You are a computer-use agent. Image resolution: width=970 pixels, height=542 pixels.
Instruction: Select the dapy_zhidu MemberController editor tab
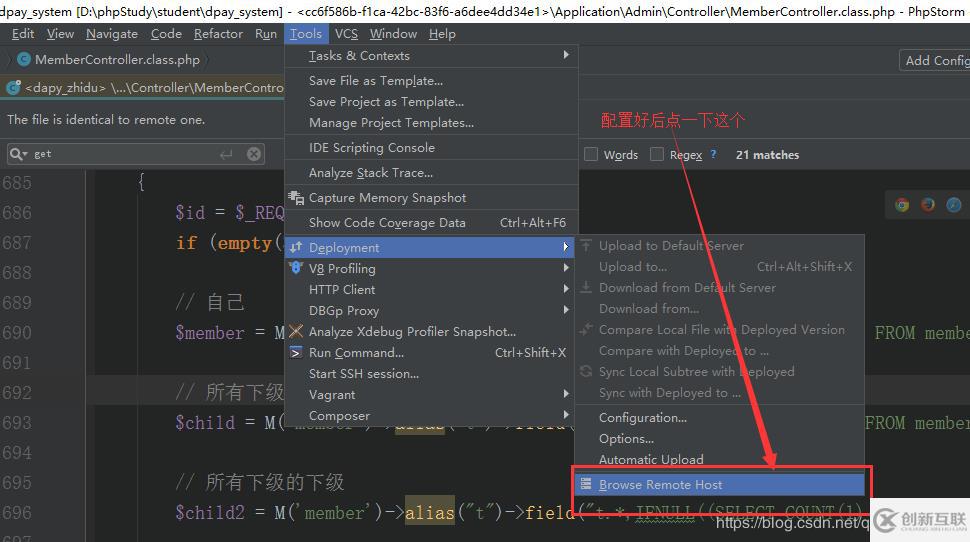pyautogui.click(x=144, y=88)
